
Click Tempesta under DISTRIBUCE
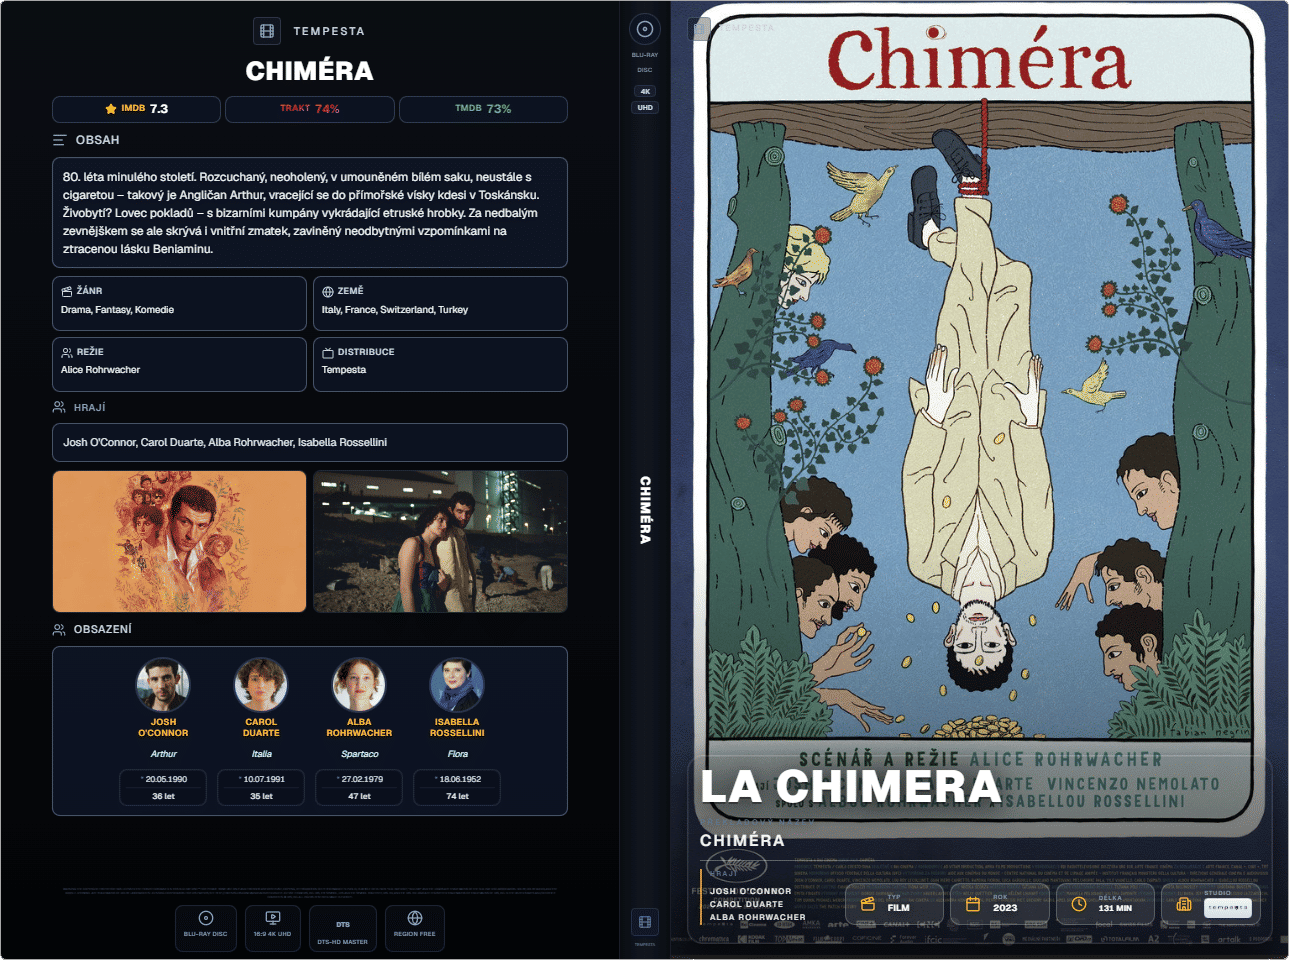click(344, 370)
